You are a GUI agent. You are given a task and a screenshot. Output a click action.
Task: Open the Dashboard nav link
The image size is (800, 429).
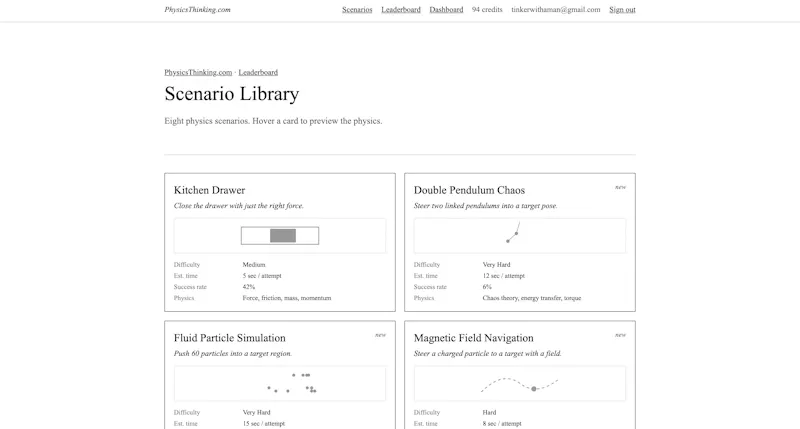click(446, 10)
